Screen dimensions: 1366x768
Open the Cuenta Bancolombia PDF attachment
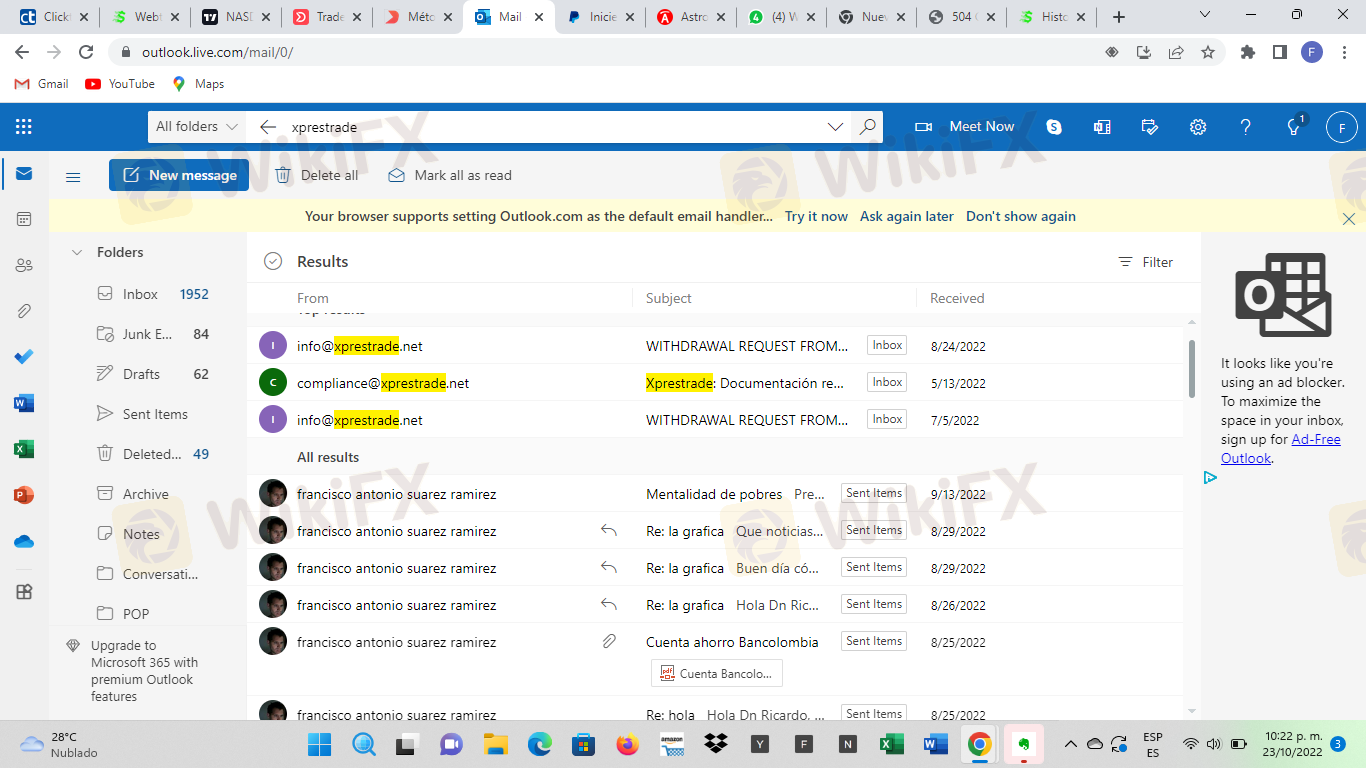pyautogui.click(x=716, y=674)
